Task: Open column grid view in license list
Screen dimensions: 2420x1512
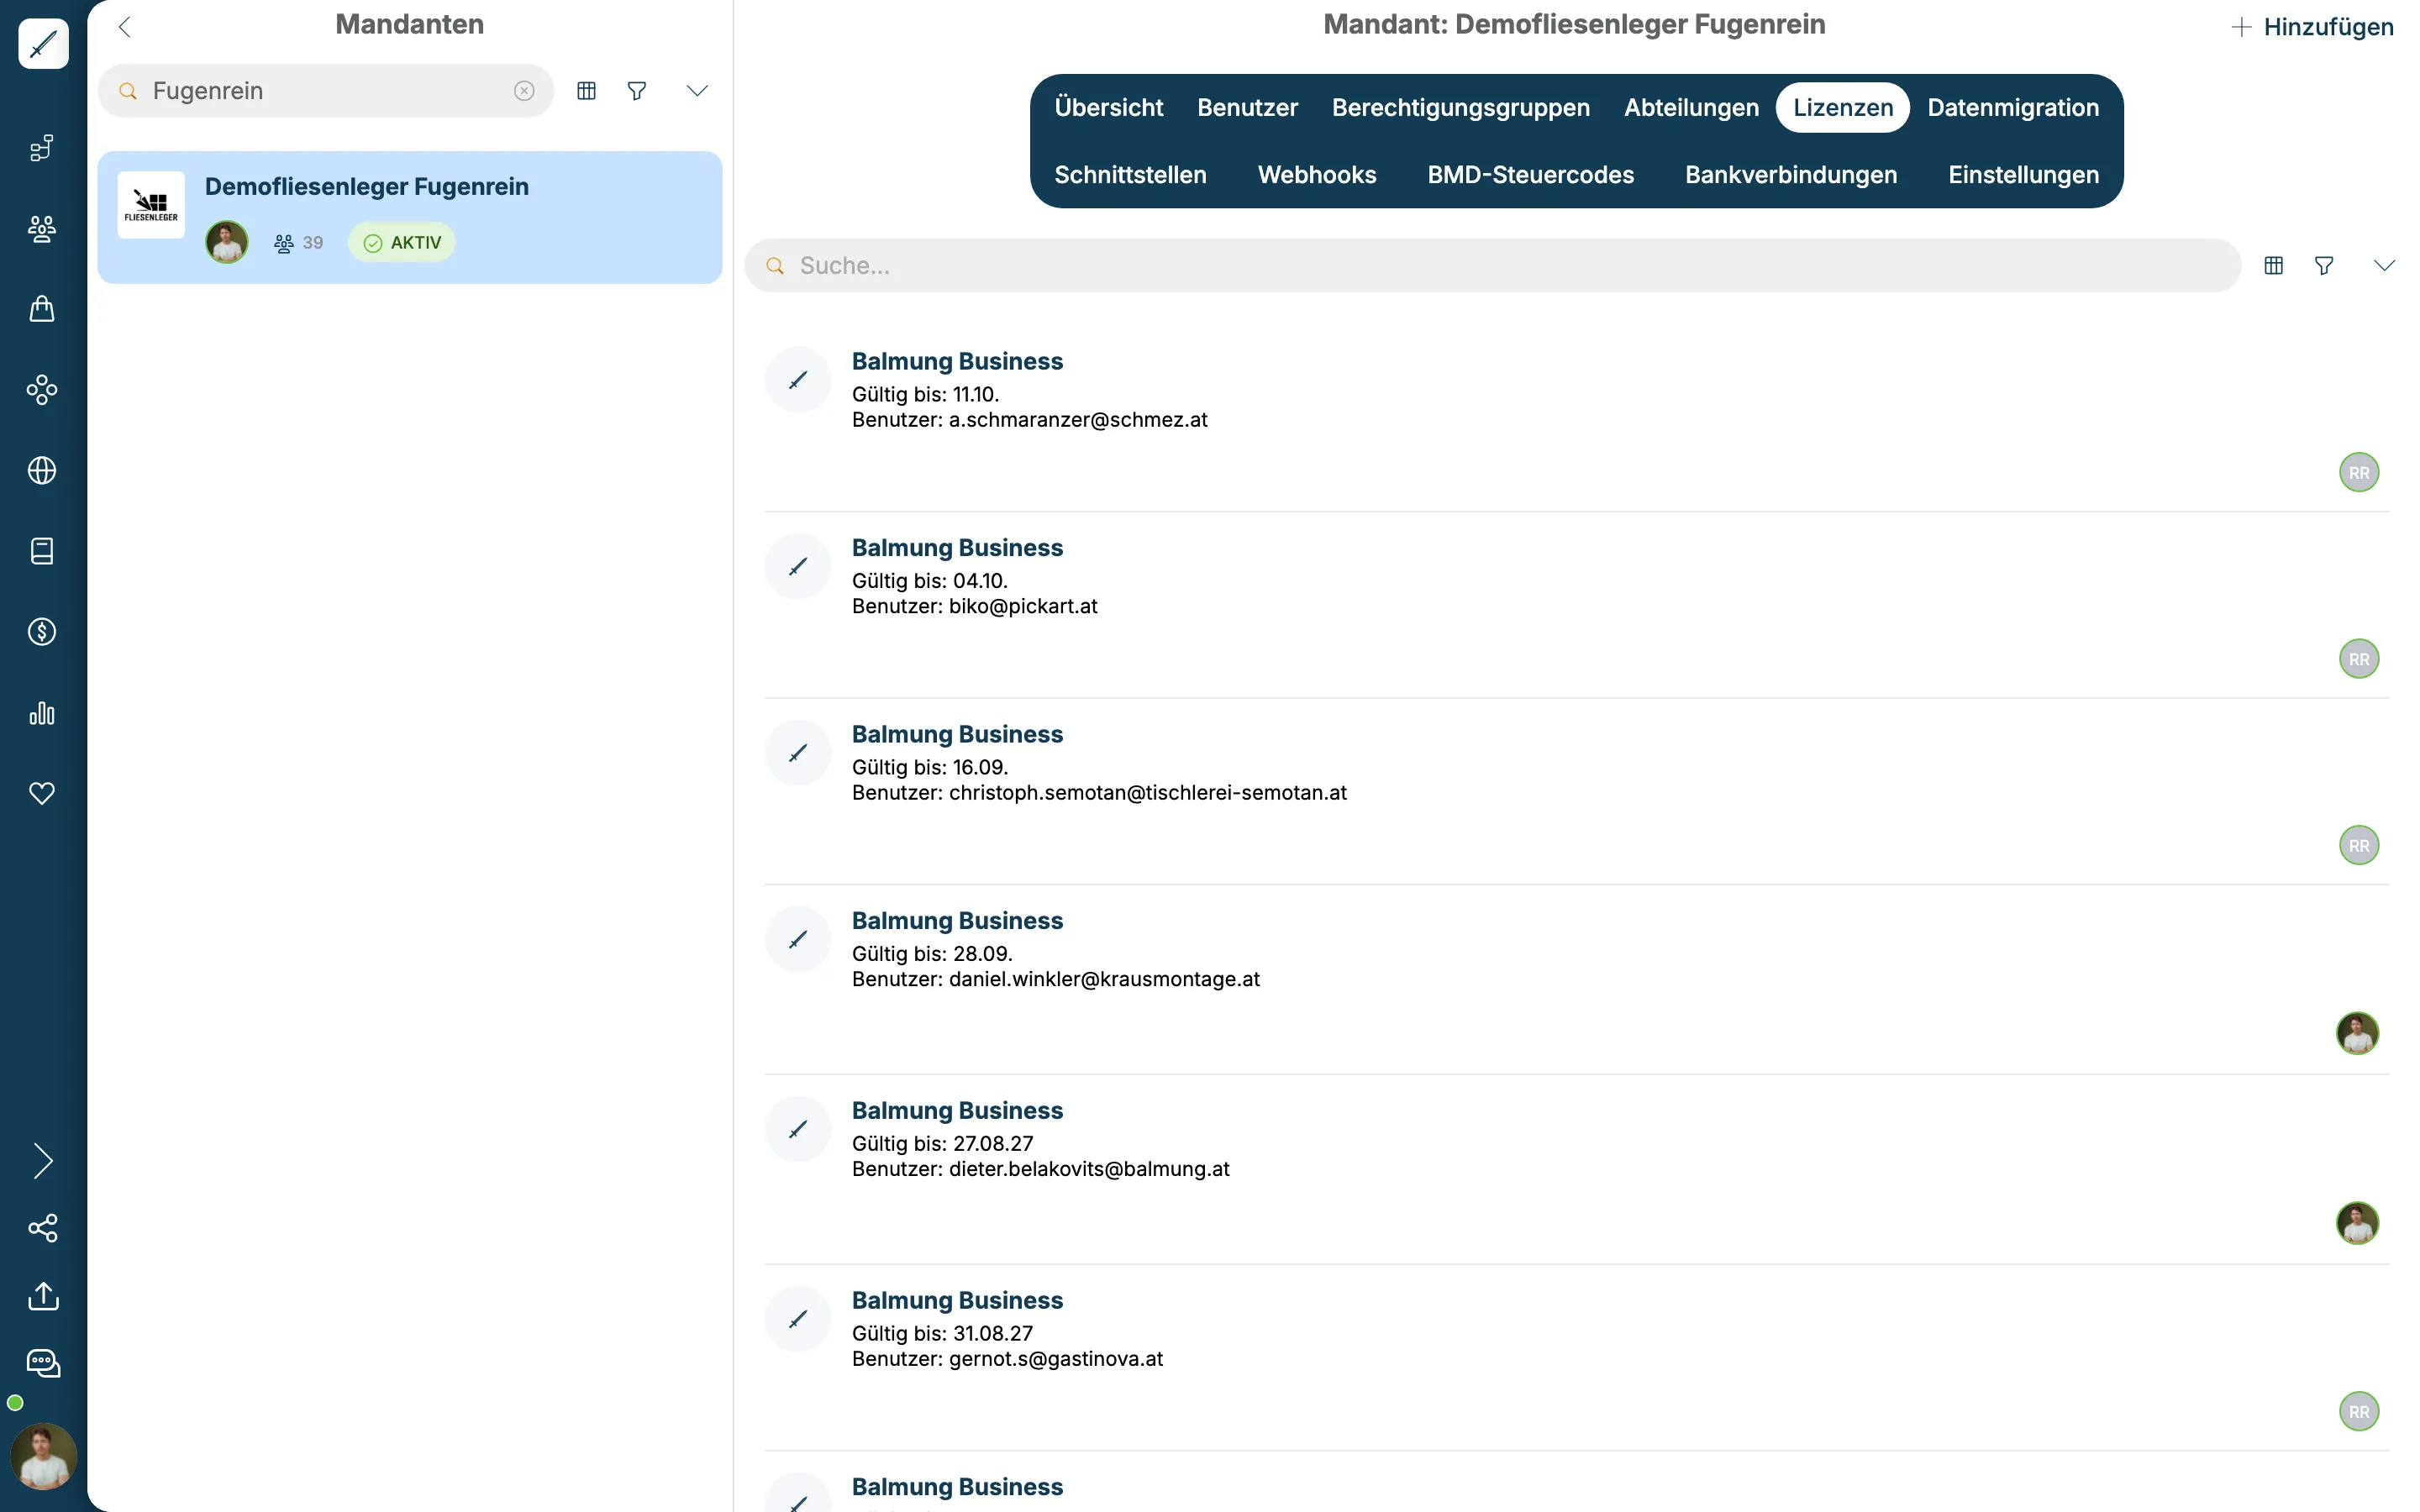Action: tap(2274, 266)
